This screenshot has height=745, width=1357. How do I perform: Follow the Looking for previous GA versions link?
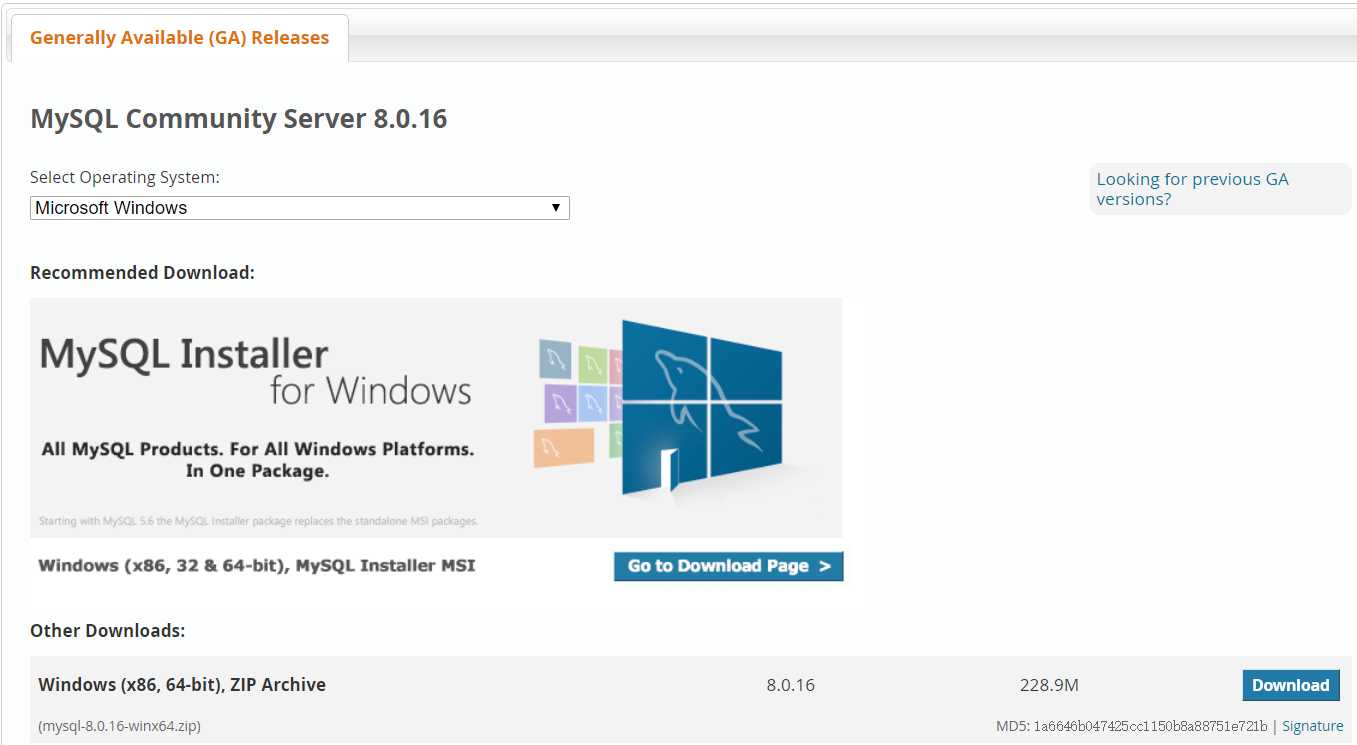pyautogui.click(x=1192, y=189)
